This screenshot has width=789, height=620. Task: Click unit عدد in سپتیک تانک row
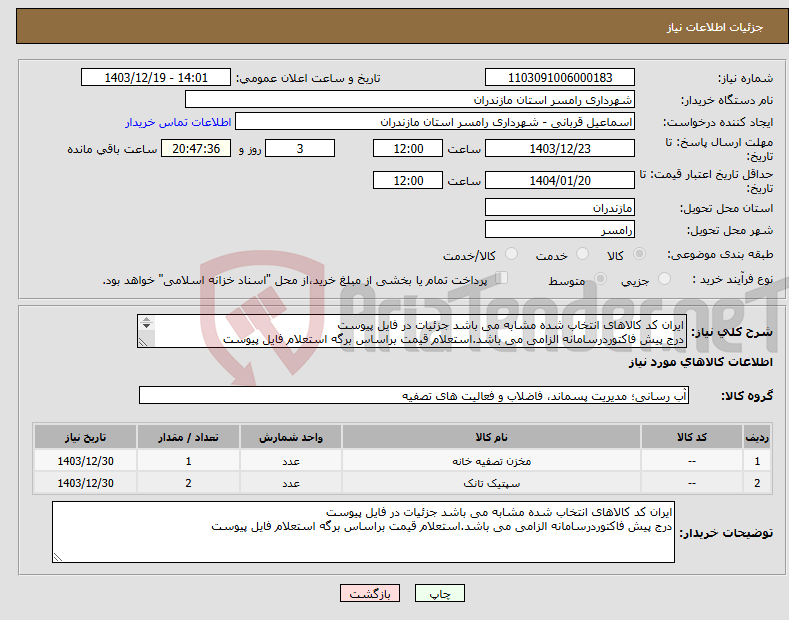tap(291, 483)
